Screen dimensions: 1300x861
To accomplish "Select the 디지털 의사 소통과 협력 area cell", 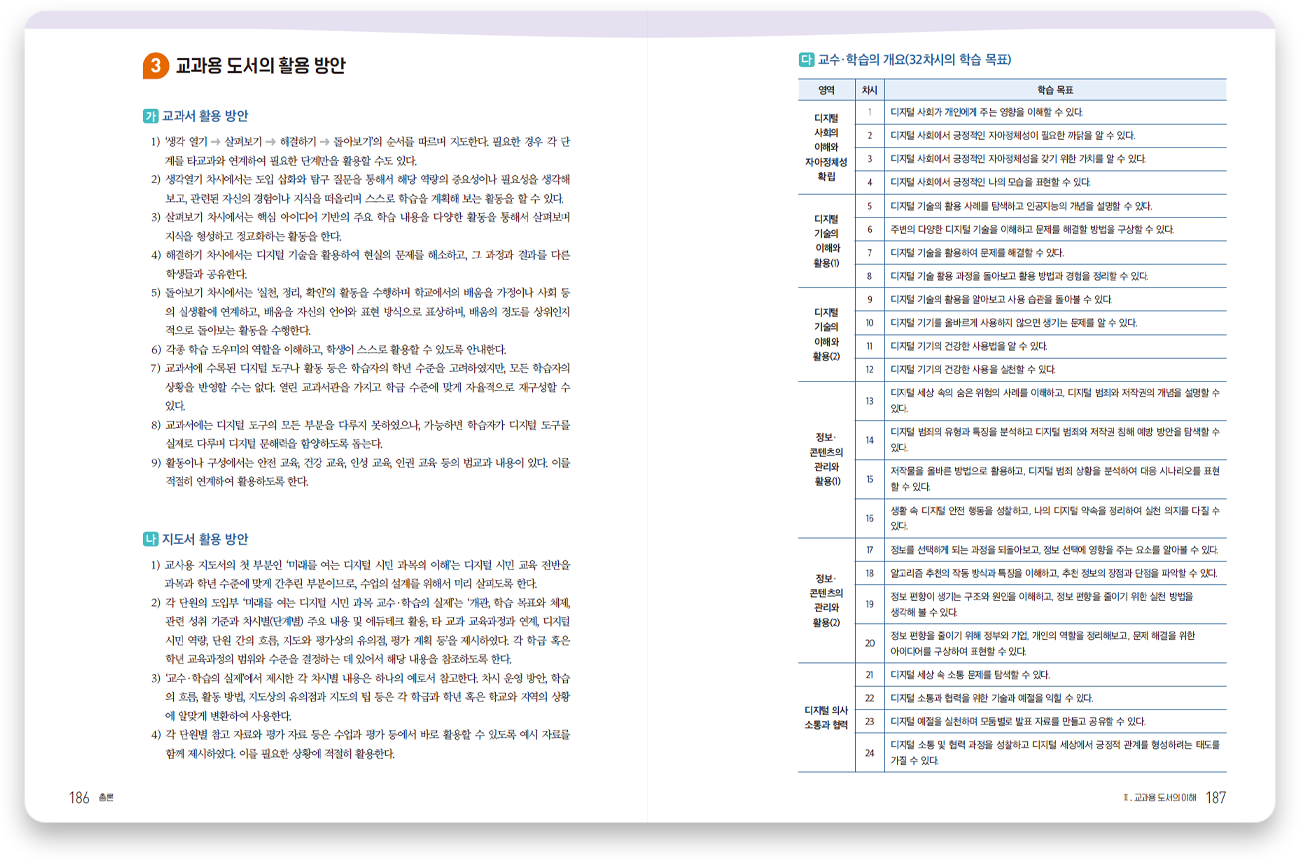I will coord(826,718).
